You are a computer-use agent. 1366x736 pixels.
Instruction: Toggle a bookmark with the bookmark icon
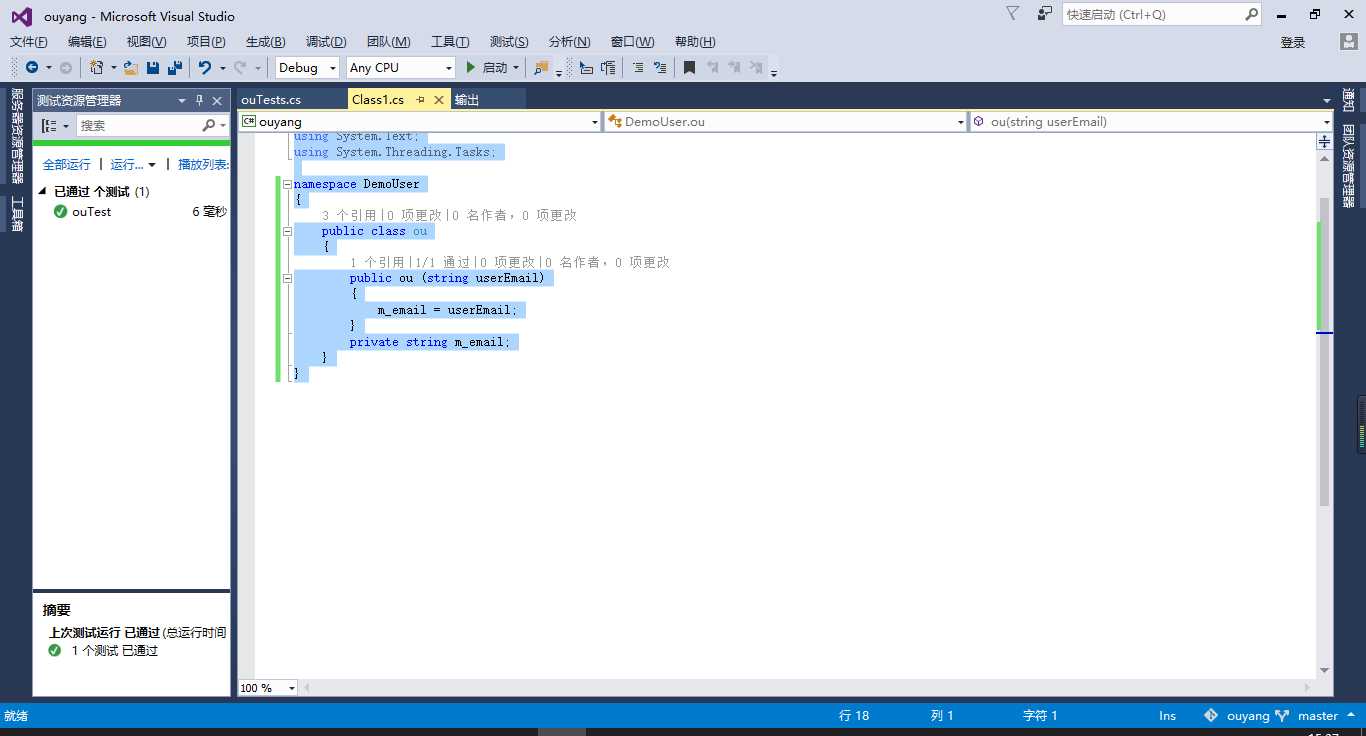point(689,68)
